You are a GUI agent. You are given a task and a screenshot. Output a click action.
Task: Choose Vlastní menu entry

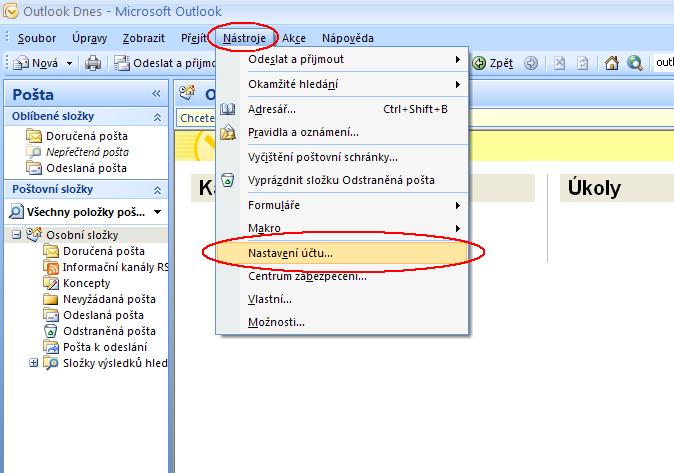(x=342, y=299)
